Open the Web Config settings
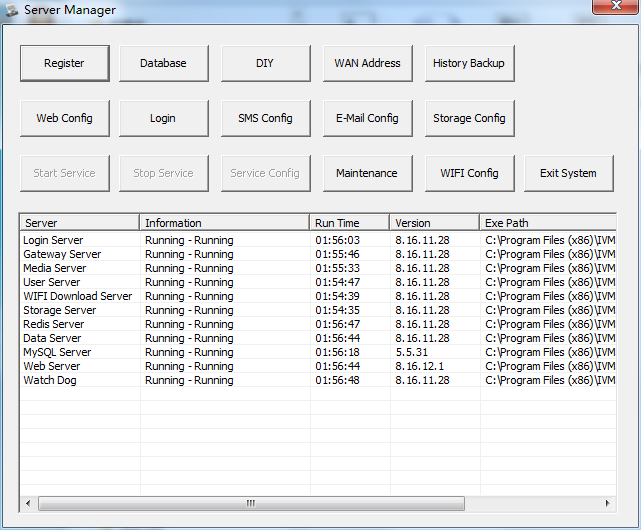 (64, 118)
